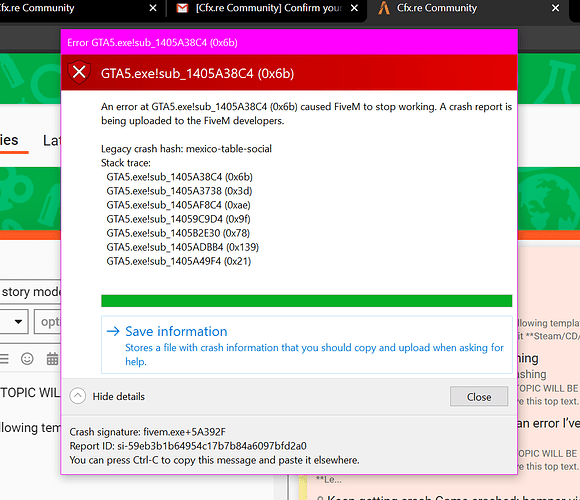Collapse details with the circular chevron icon
580x500 pixels.
(x=78, y=396)
